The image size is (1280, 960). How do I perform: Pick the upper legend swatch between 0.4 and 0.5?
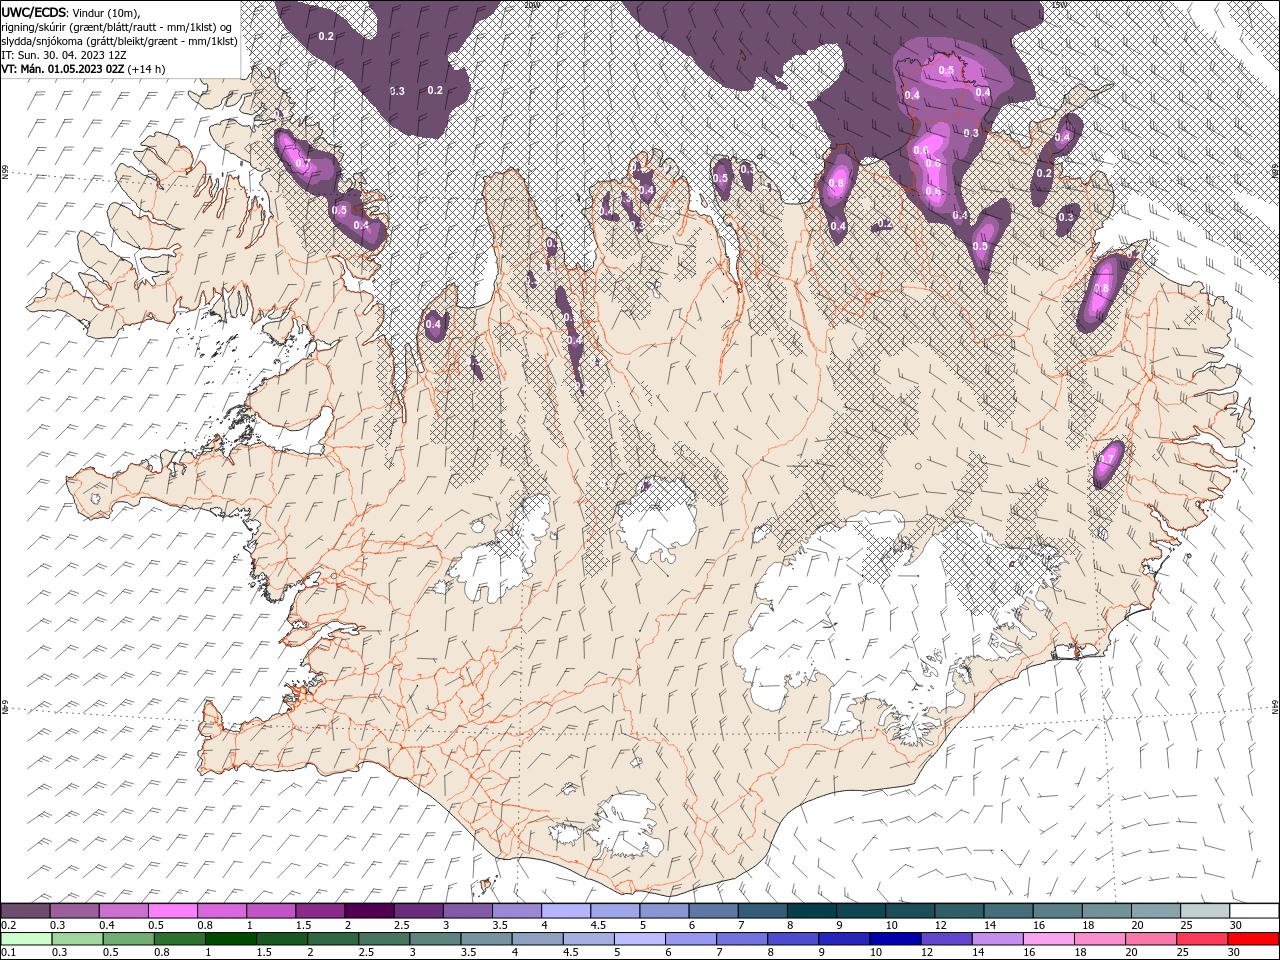click(123, 910)
